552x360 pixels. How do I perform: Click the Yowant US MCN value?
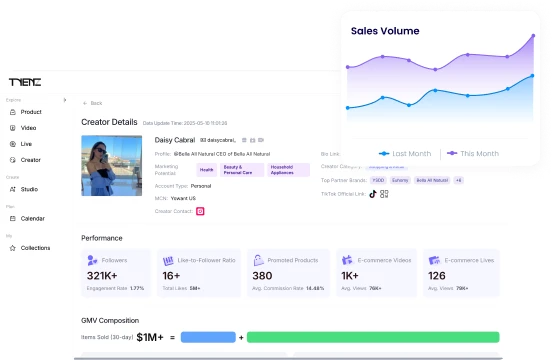tap(183, 198)
